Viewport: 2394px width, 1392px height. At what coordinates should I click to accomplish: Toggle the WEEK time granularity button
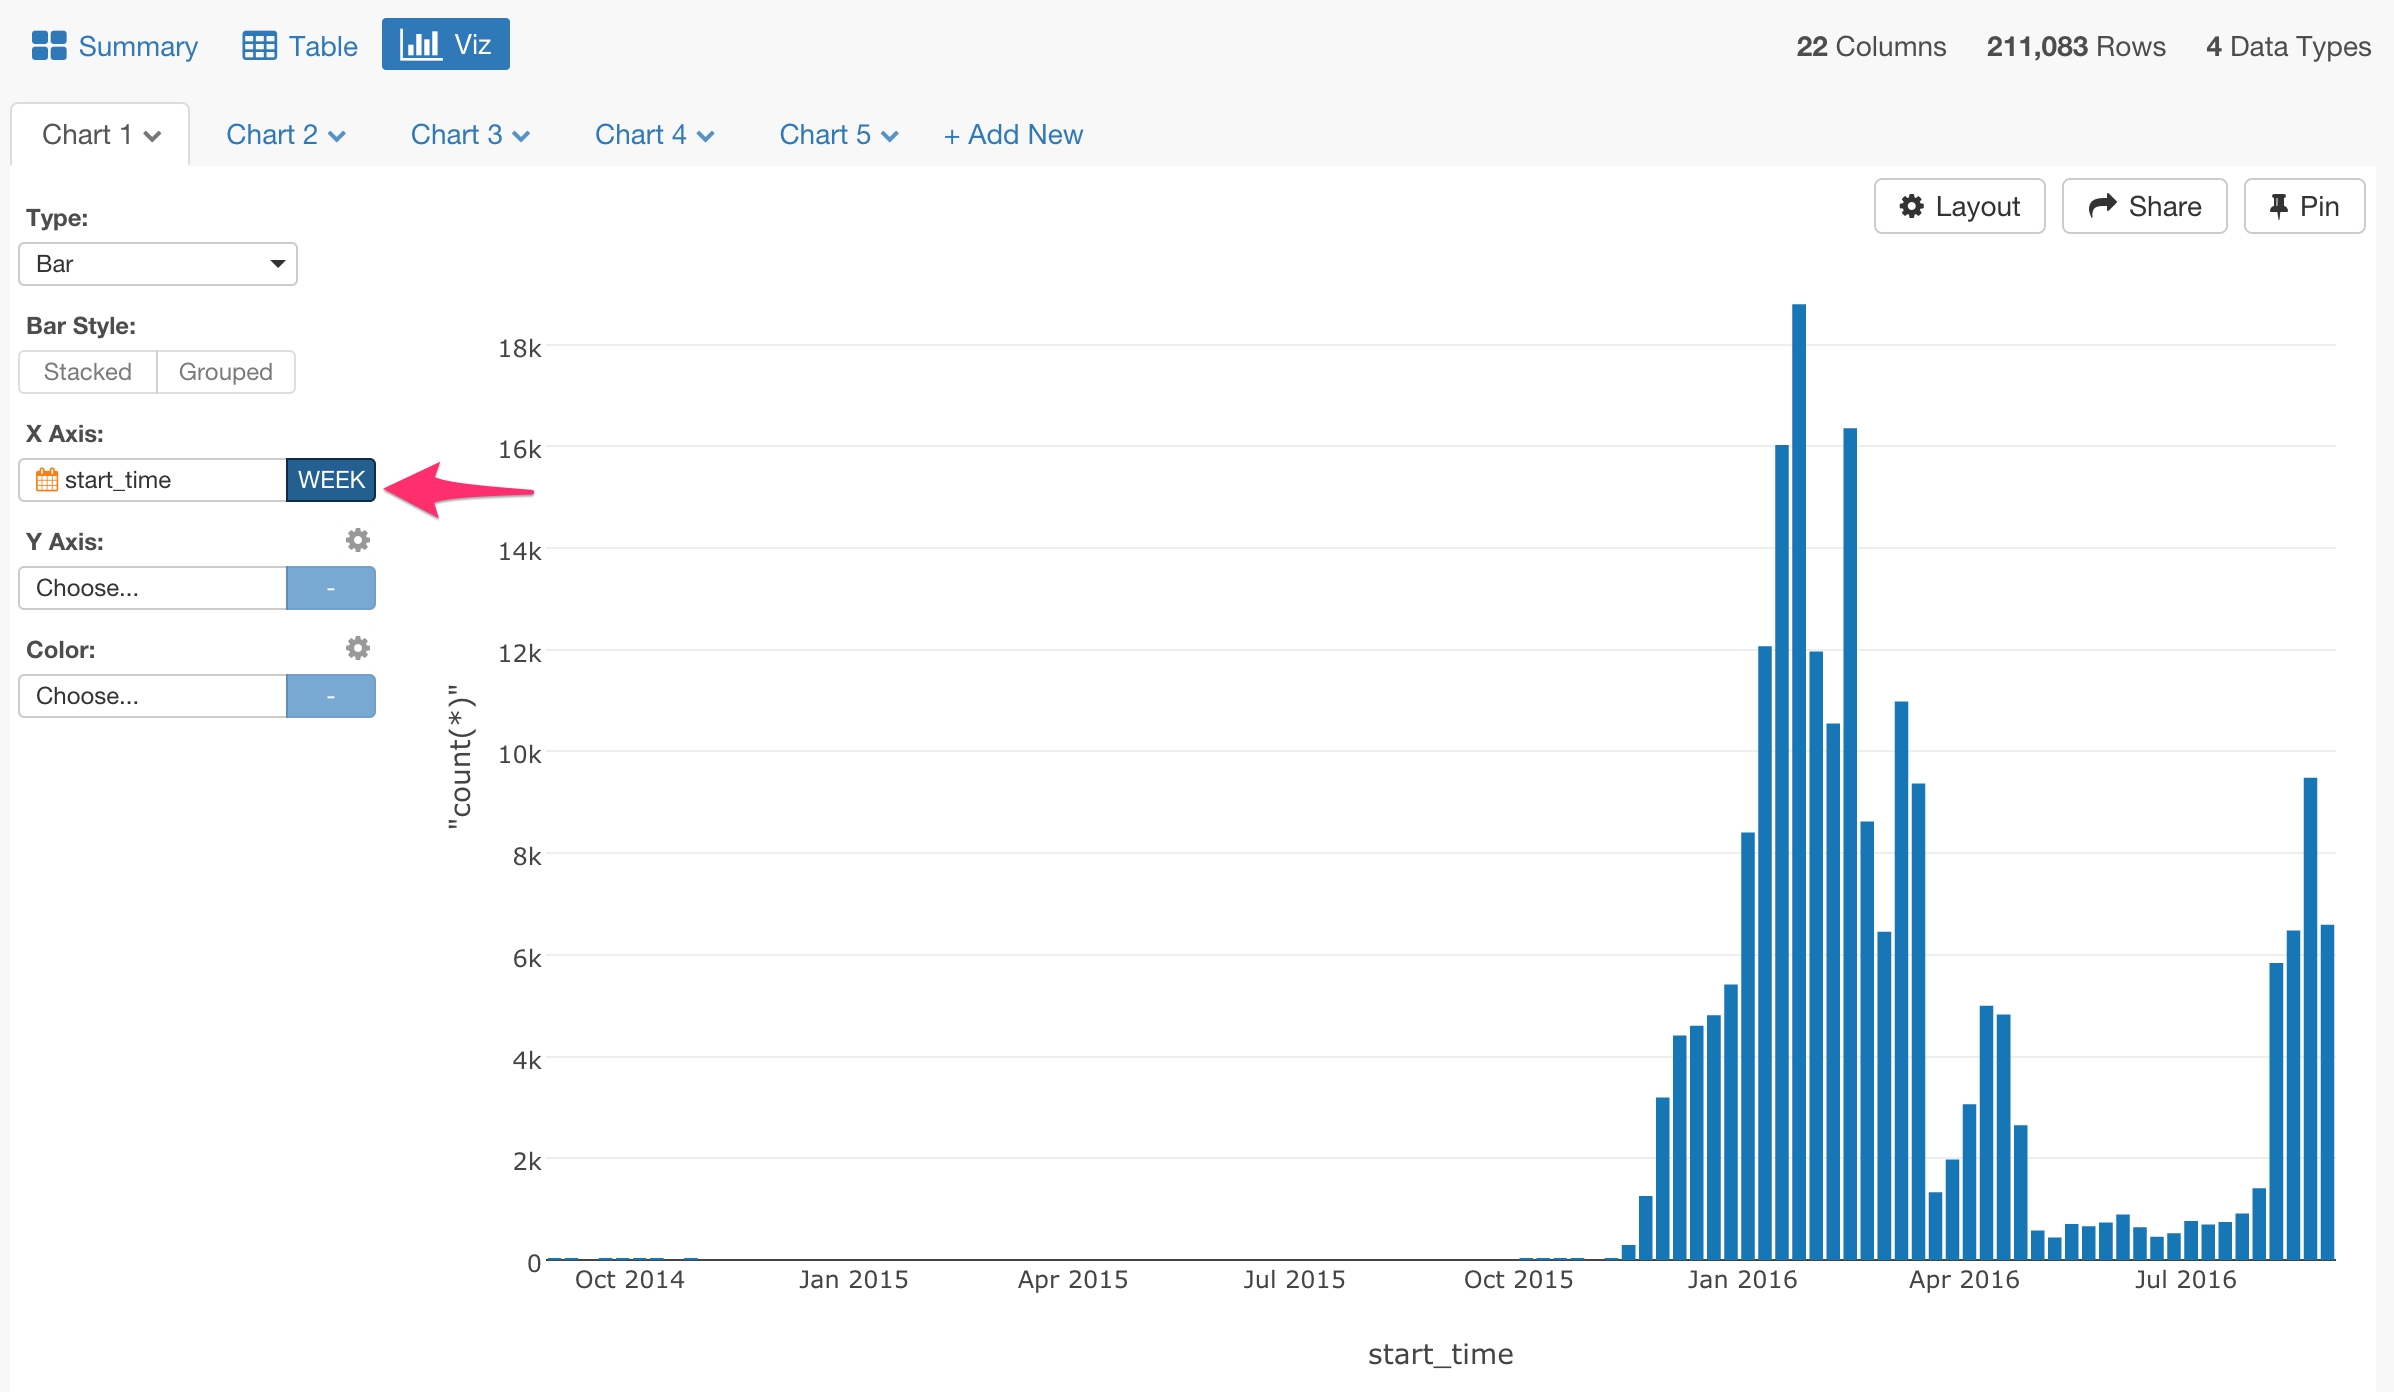point(331,481)
